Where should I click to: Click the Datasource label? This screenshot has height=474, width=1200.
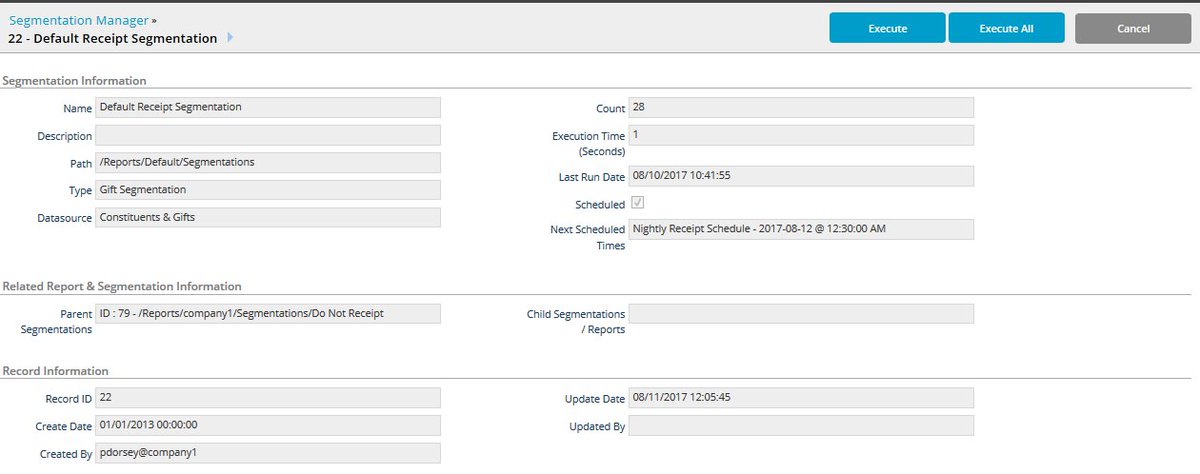click(x=65, y=218)
